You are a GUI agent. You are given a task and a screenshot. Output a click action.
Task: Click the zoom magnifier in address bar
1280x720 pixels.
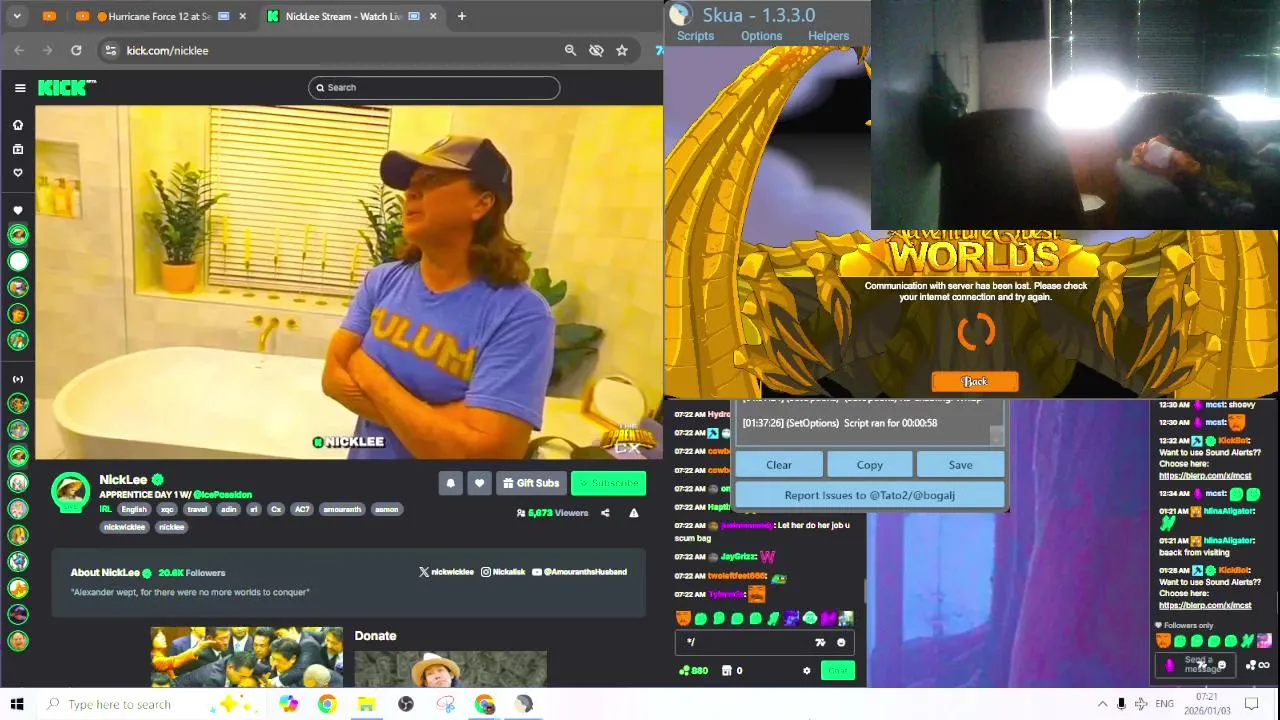pos(570,50)
